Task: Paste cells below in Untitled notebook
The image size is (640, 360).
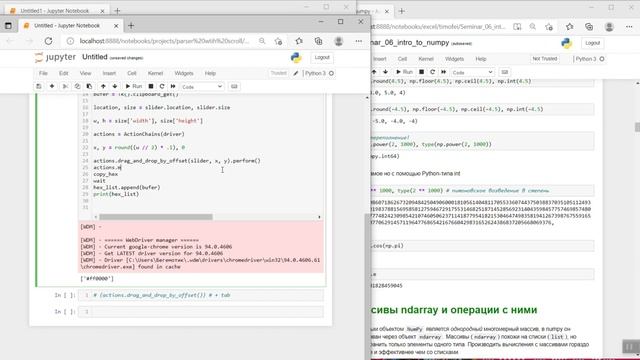Action: click(89, 87)
